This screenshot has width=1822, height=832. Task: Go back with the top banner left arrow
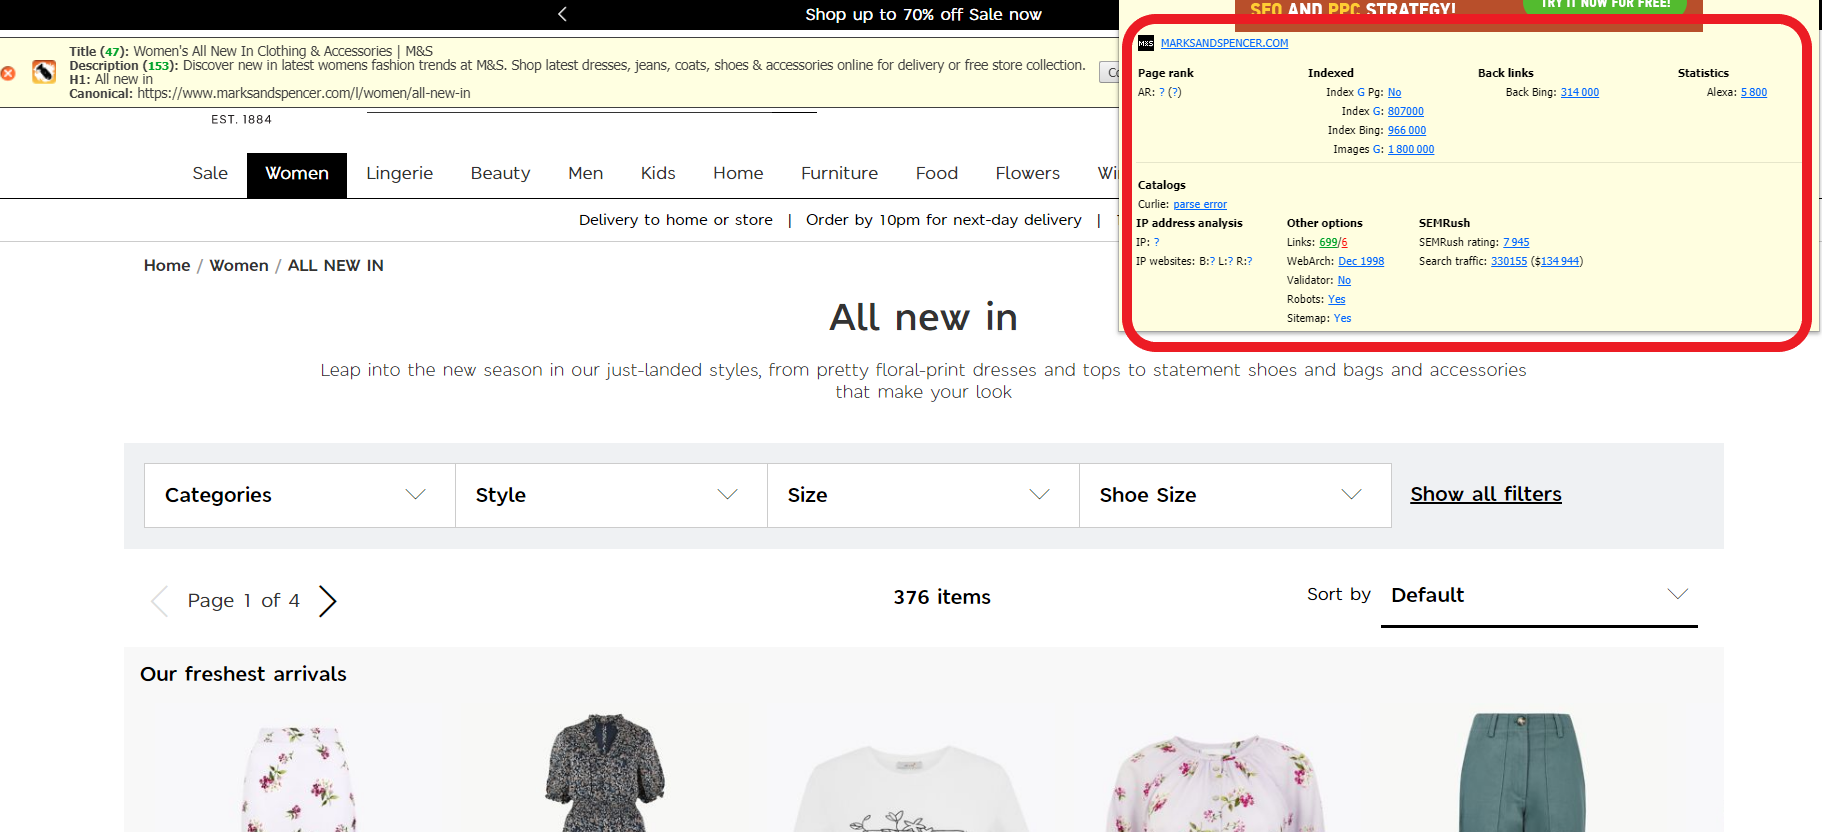(562, 14)
